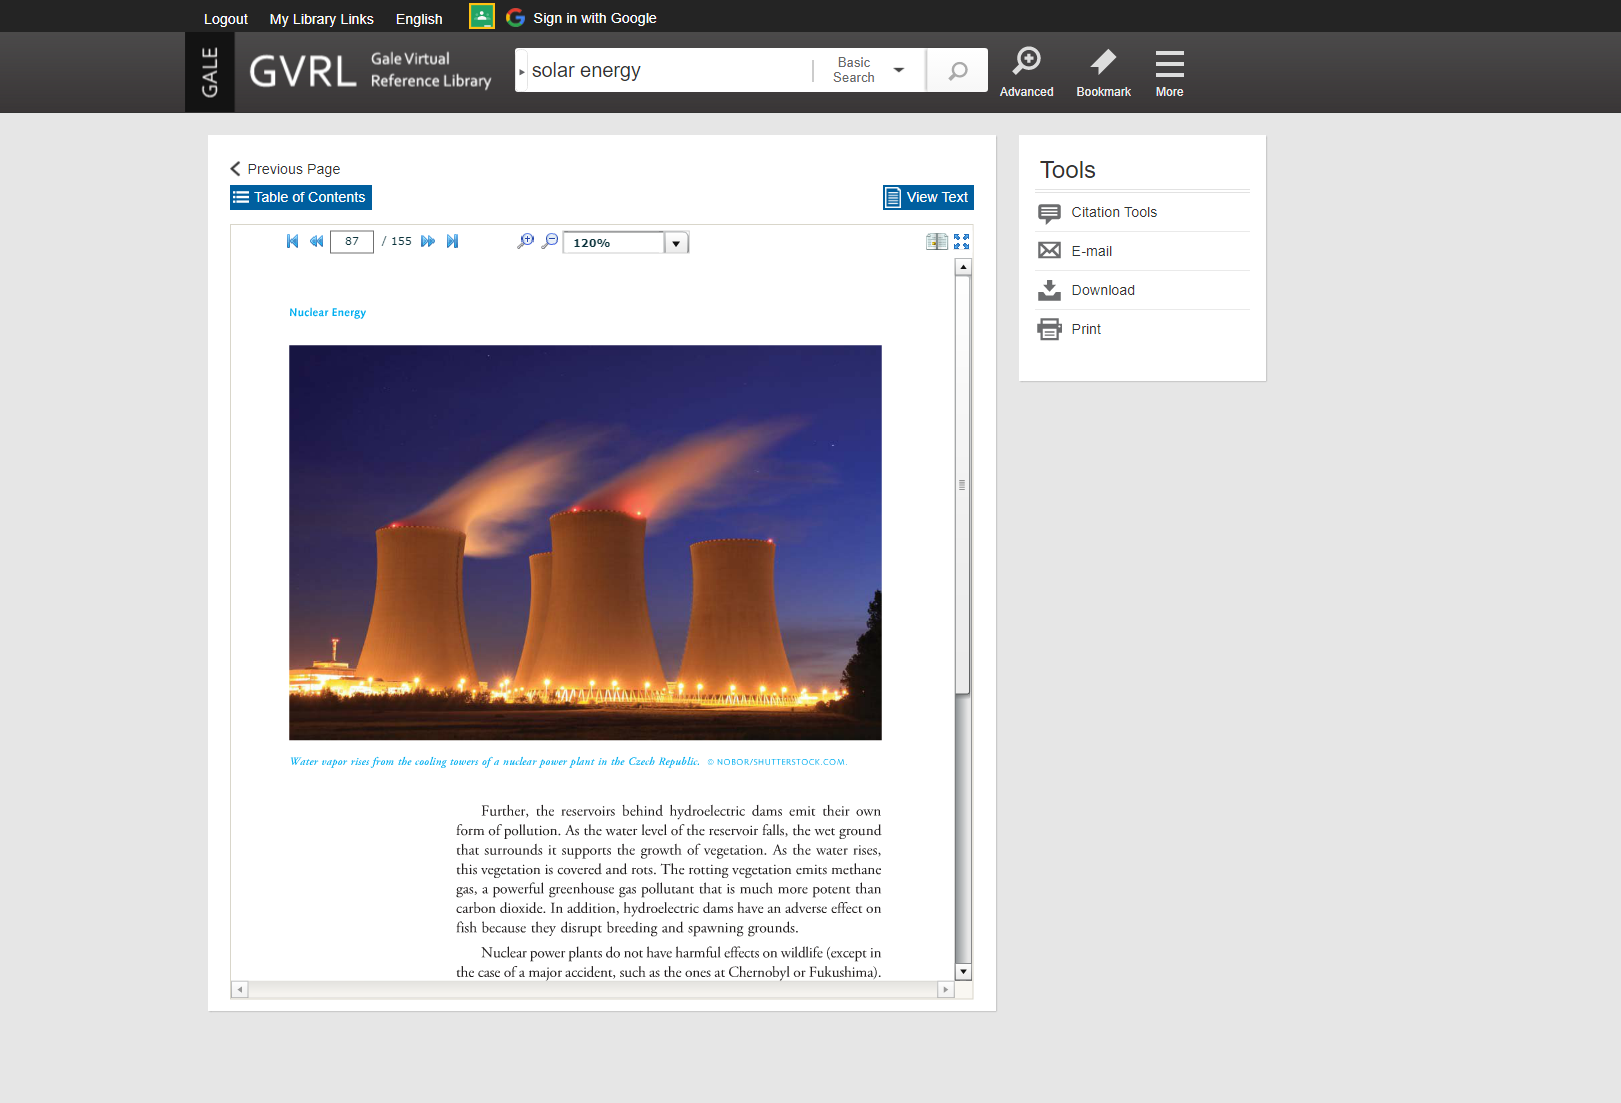Image resolution: width=1621 pixels, height=1103 pixels.
Task: Open the zoom percentage dropdown
Action: click(676, 243)
